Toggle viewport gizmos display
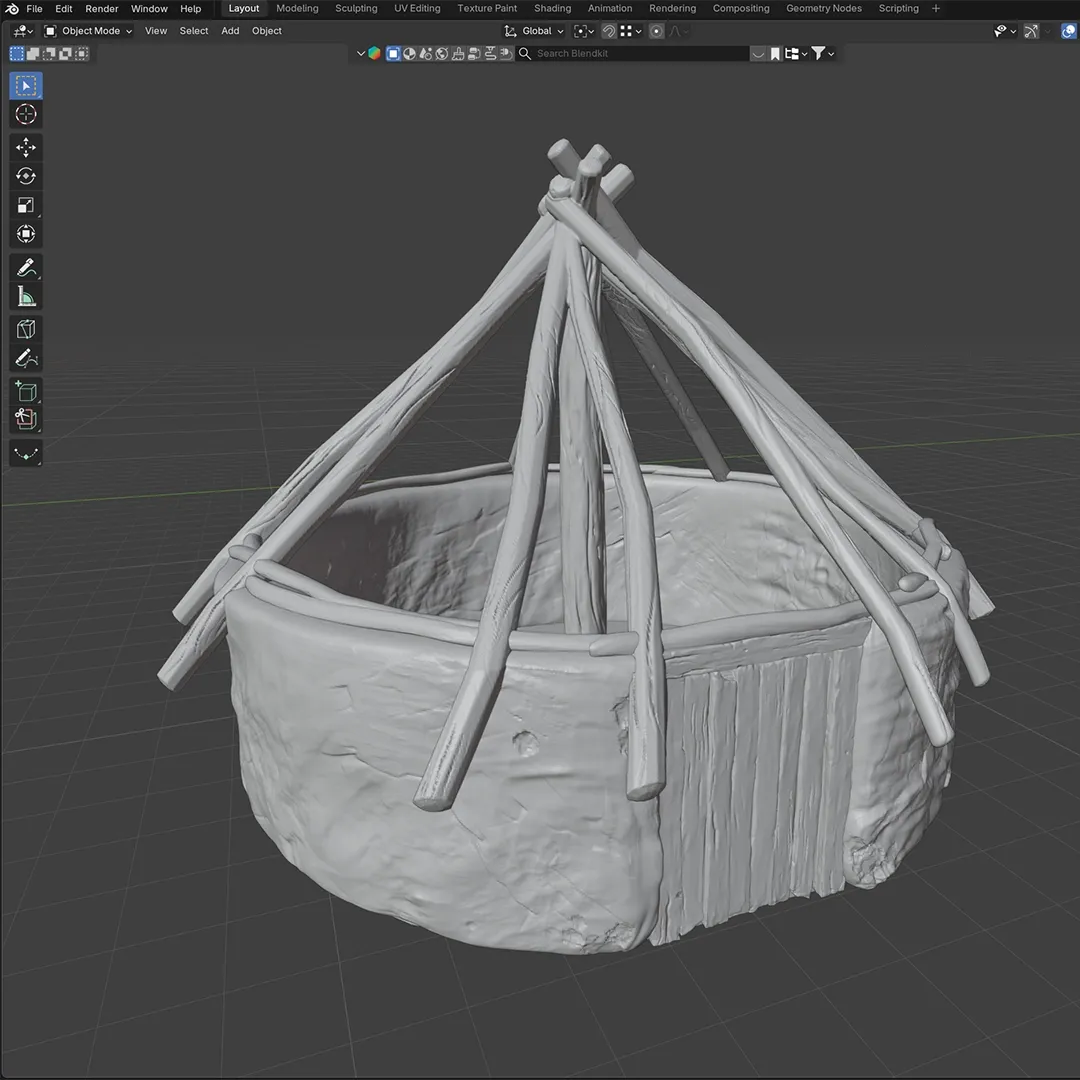1080x1080 pixels. pyautogui.click(x=1031, y=31)
